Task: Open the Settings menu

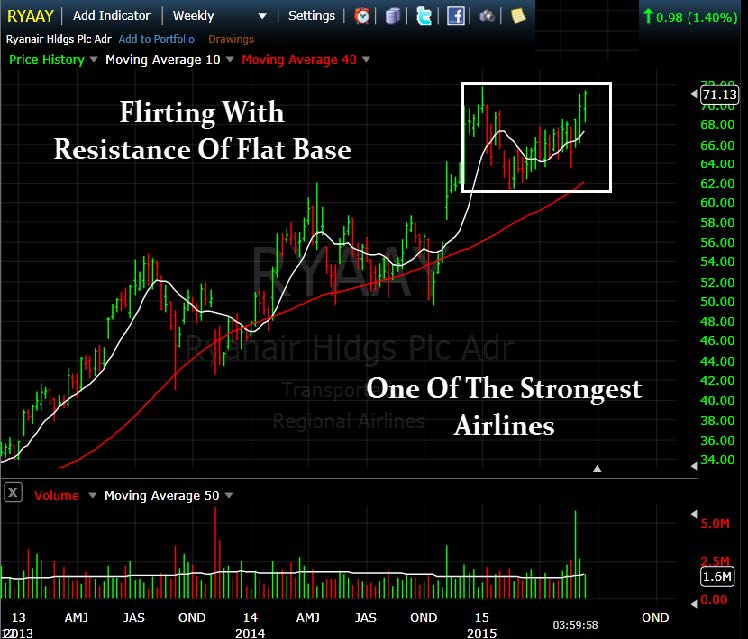Action: [x=311, y=16]
